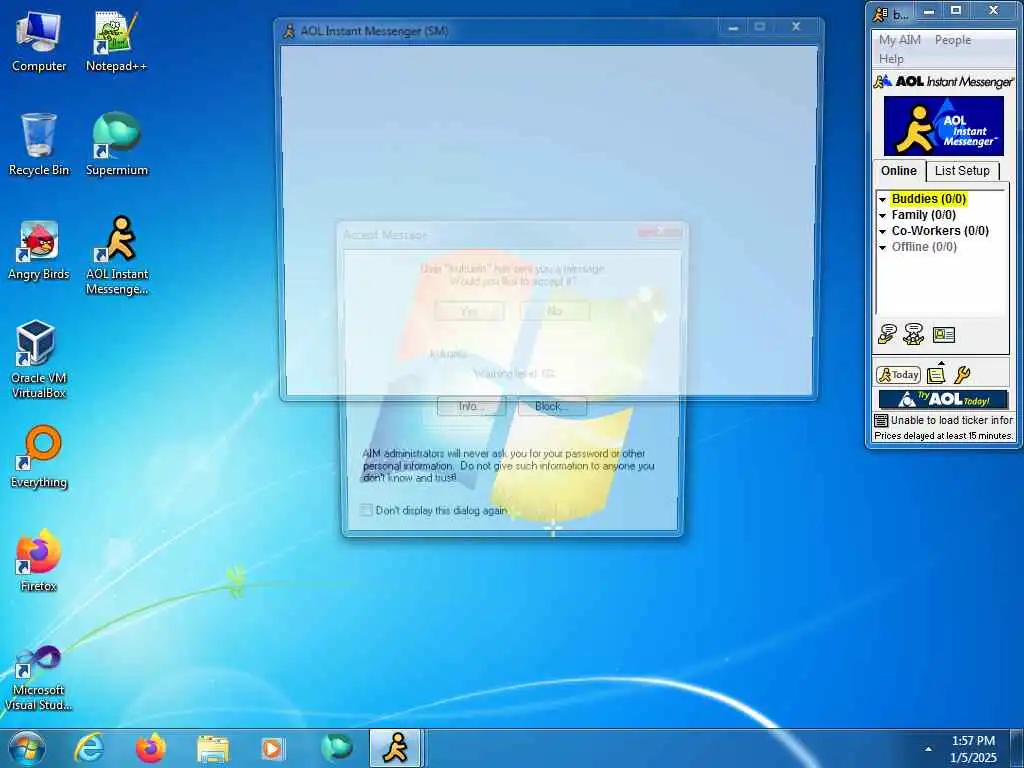Select the Everything desktop shortcut

[39, 457]
